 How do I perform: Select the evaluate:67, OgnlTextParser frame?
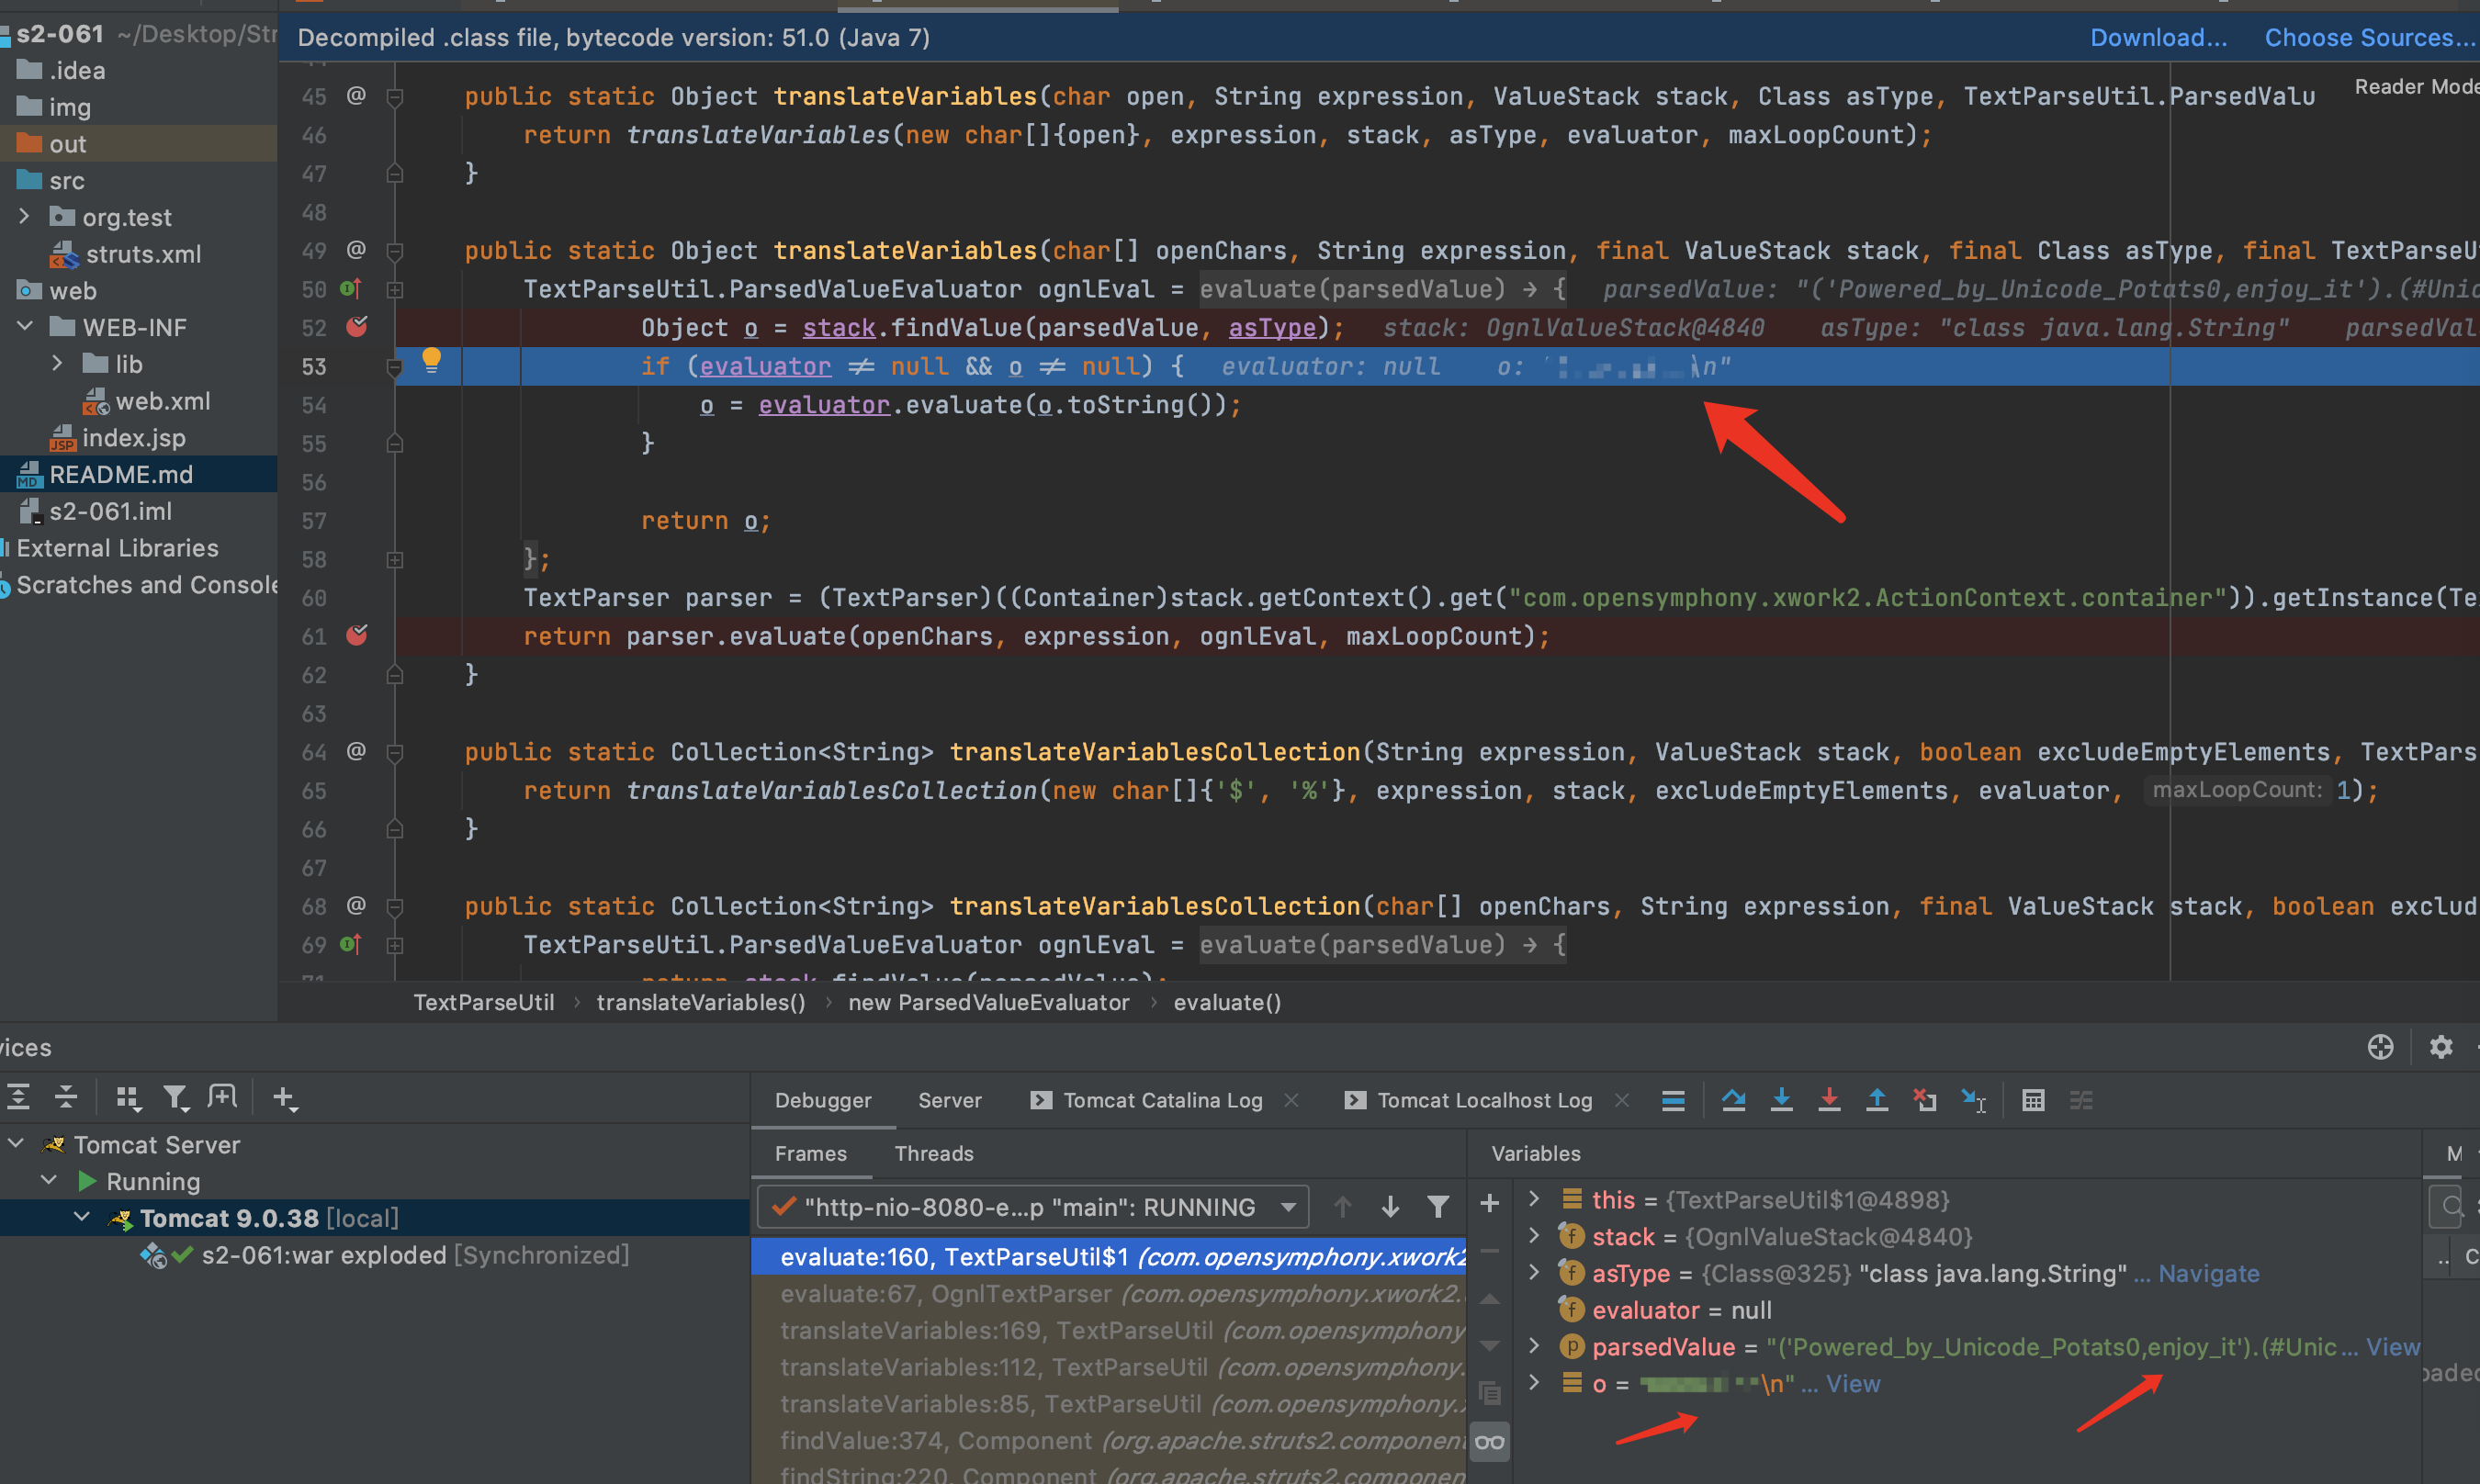point(1108,1293)
